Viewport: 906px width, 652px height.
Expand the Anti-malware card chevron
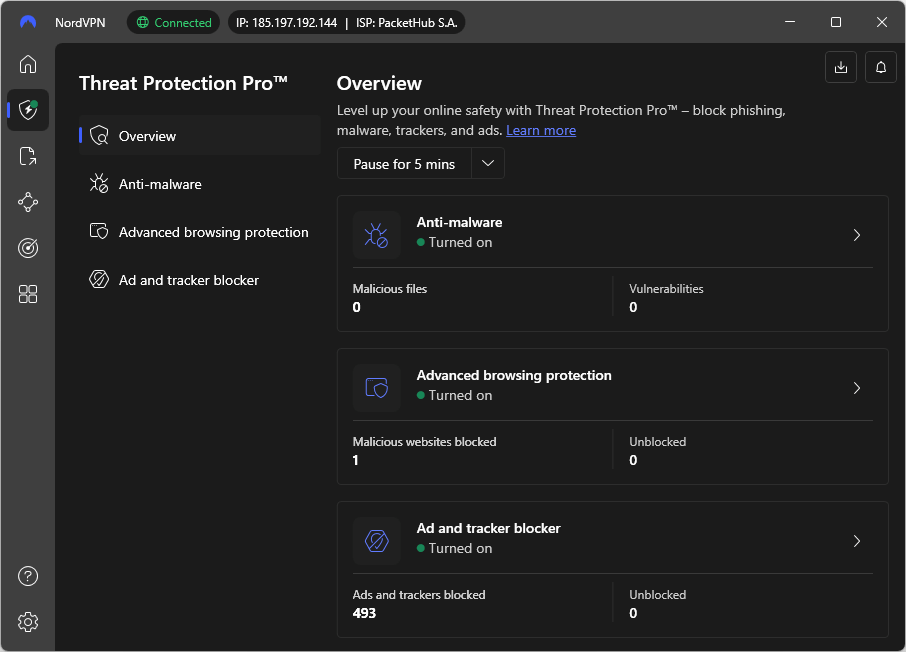point(856,235)
